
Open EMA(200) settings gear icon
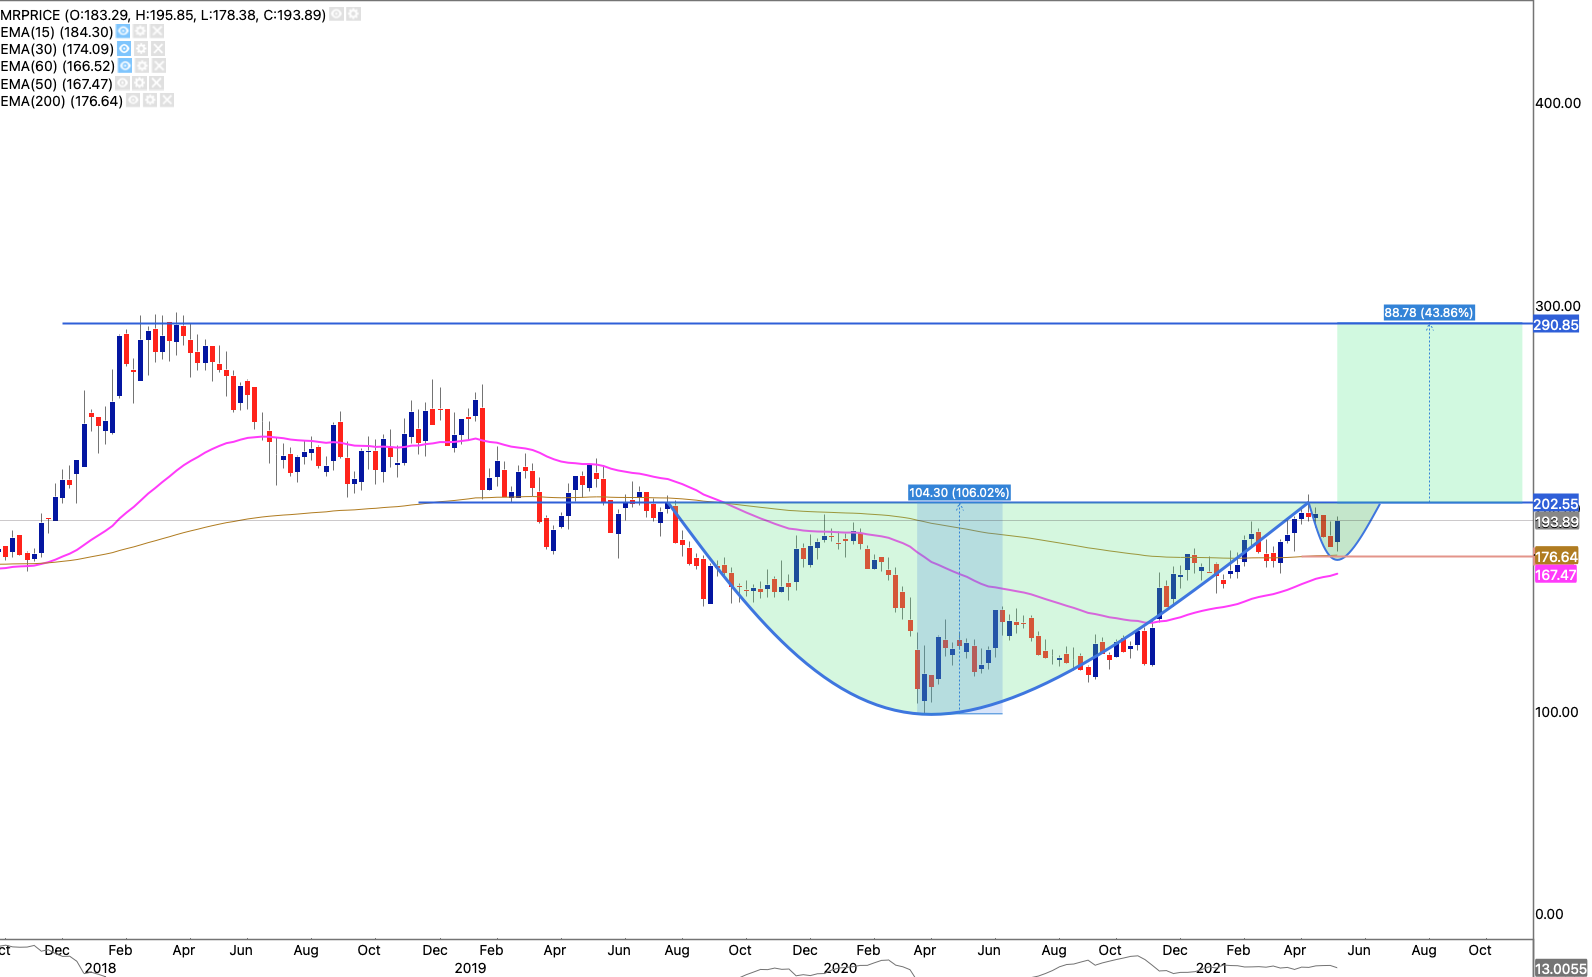coord(150,101)
